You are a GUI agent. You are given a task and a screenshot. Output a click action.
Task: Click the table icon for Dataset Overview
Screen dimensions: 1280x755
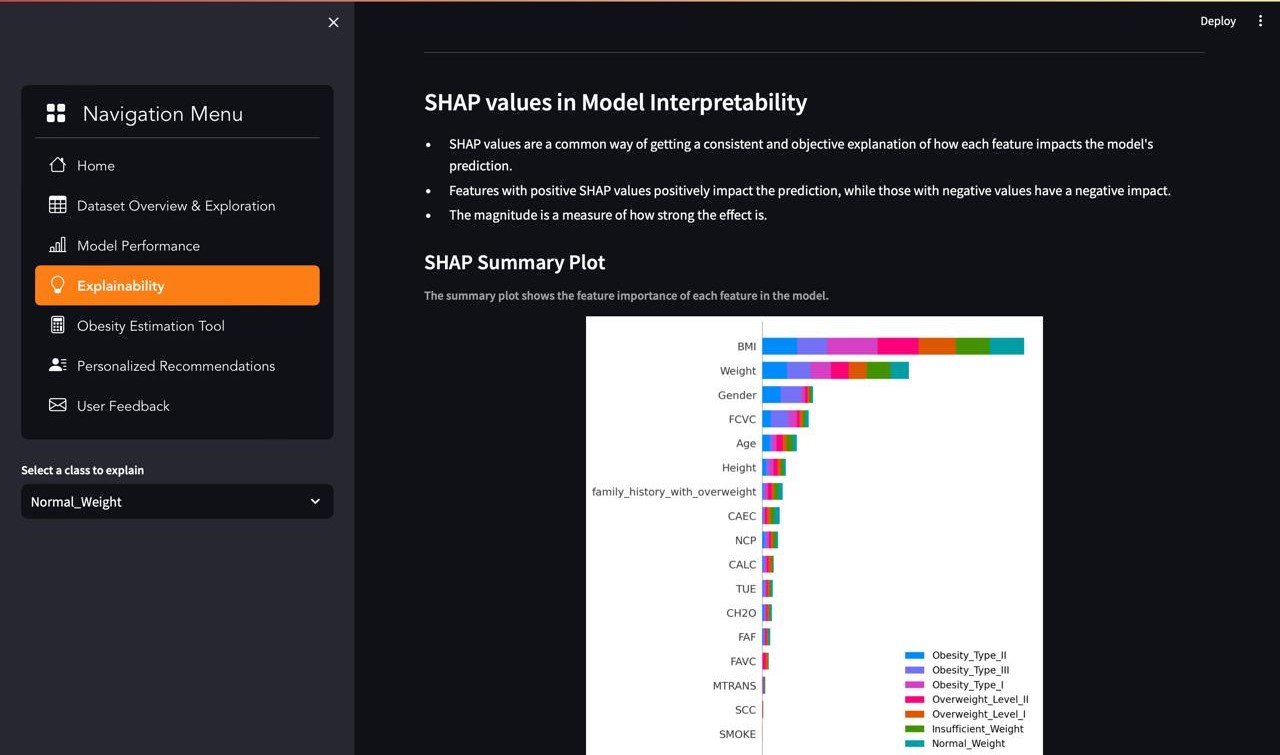pyautogui.click(x=58, y=205)
